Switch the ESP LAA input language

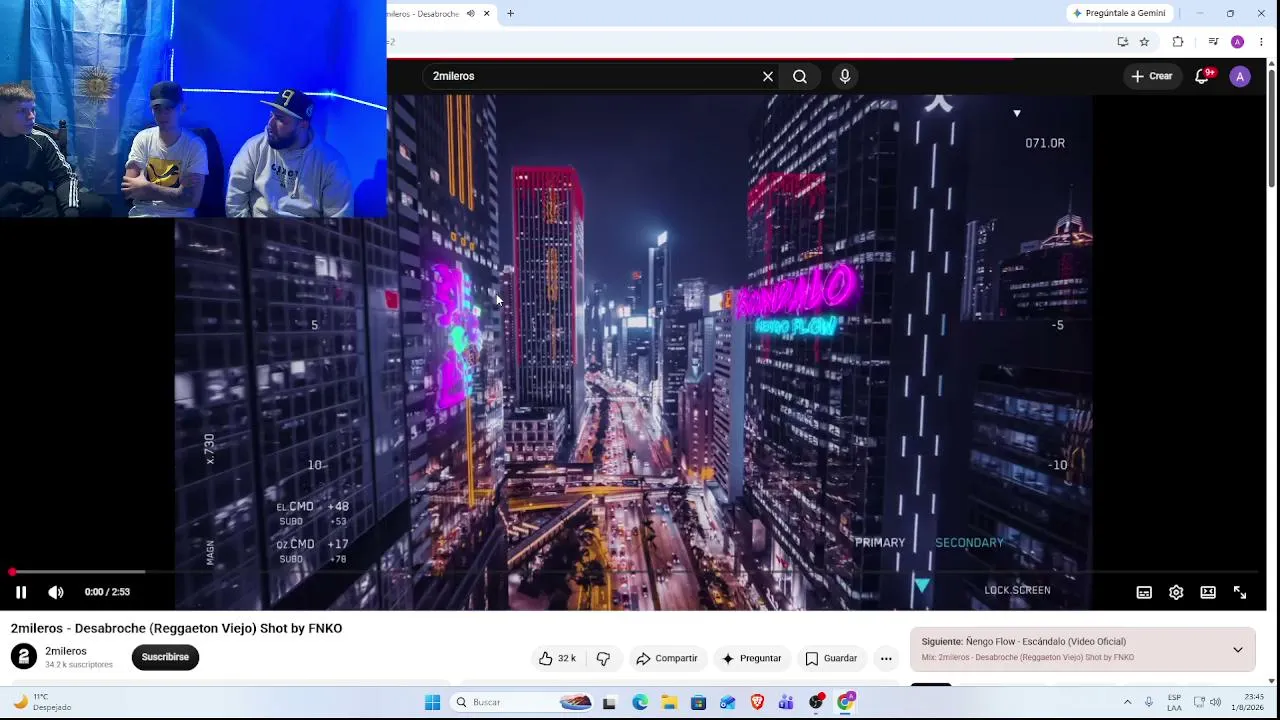coord(1174,703)
